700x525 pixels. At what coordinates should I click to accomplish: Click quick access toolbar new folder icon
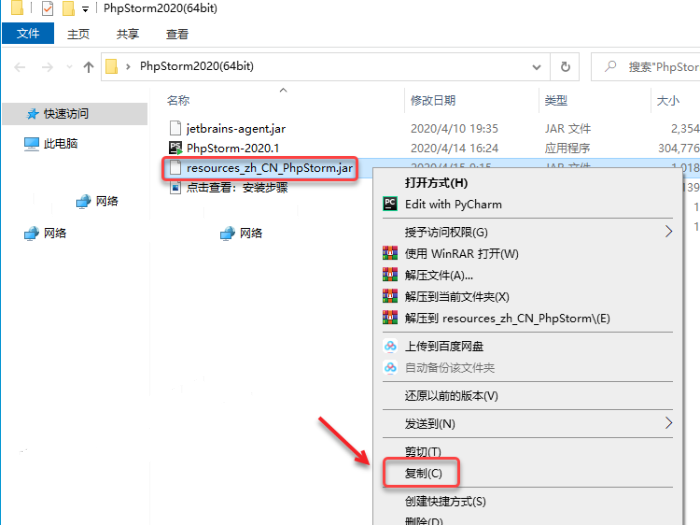tap(68, 8)
